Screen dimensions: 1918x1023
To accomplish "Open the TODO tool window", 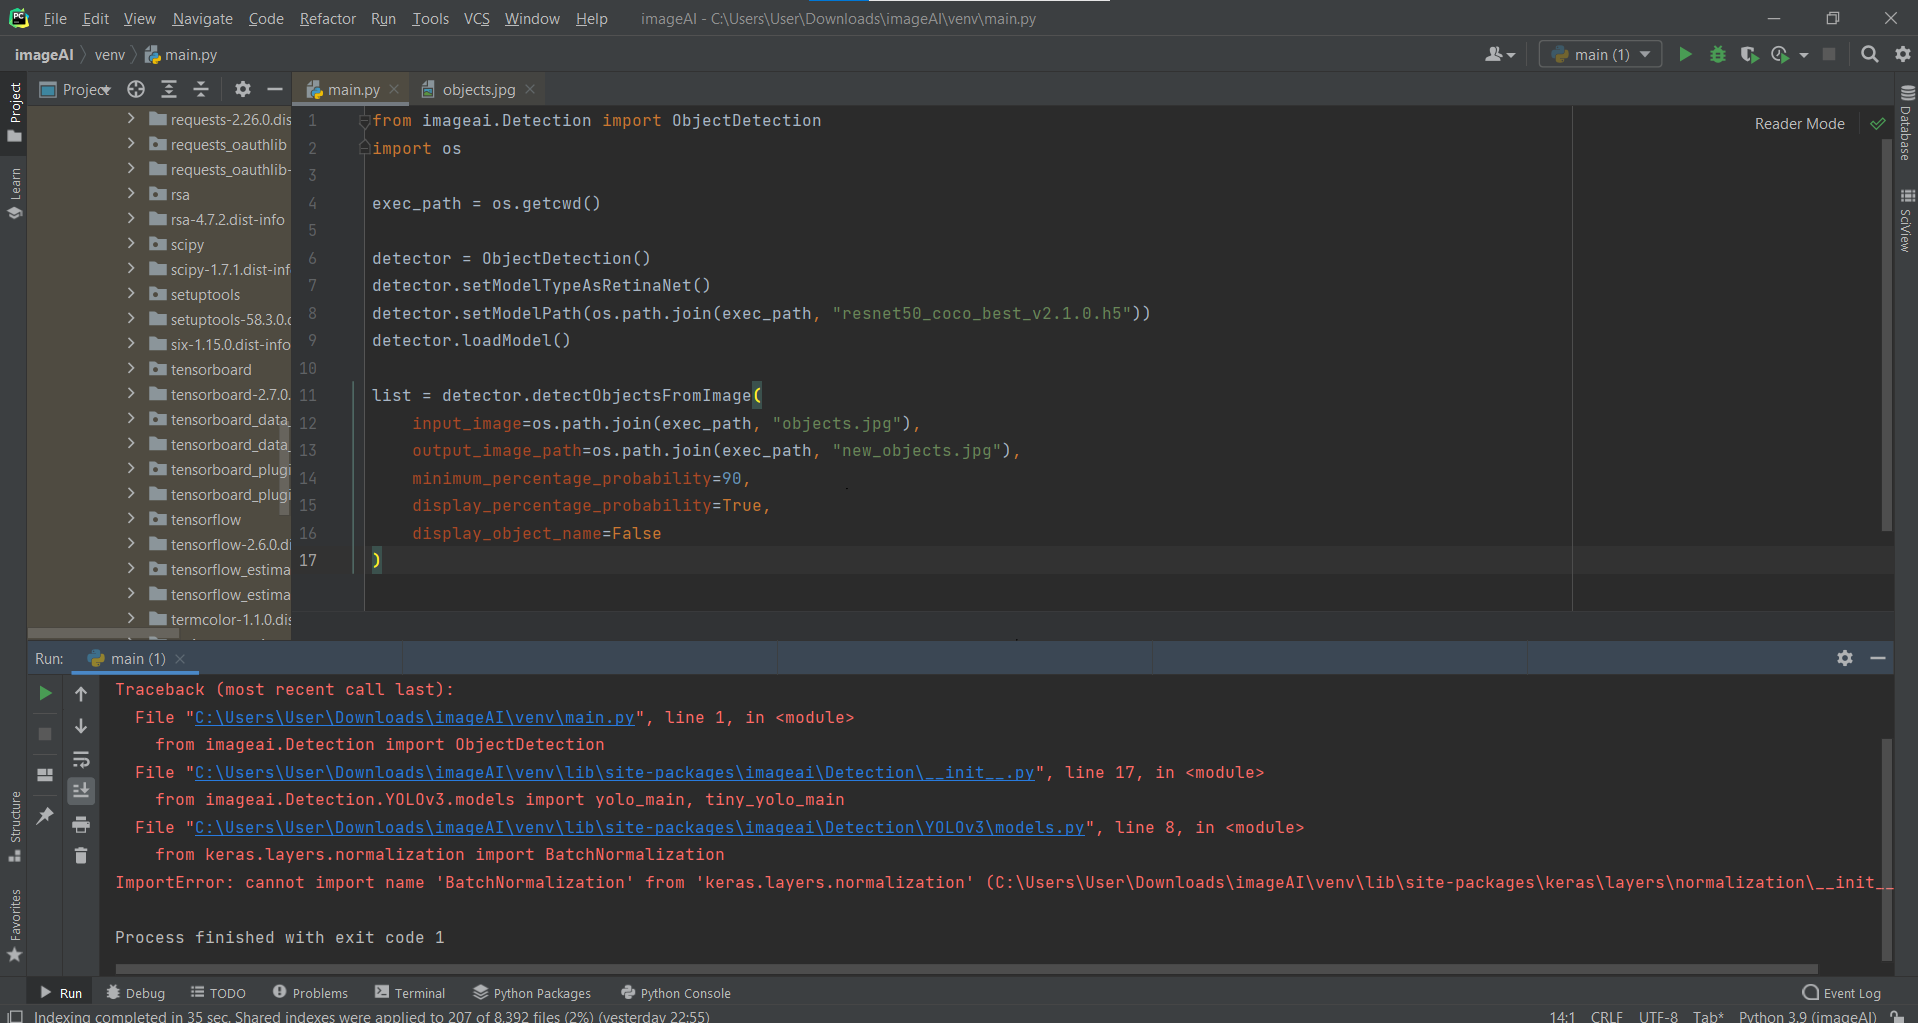I will tap(218, 993).
